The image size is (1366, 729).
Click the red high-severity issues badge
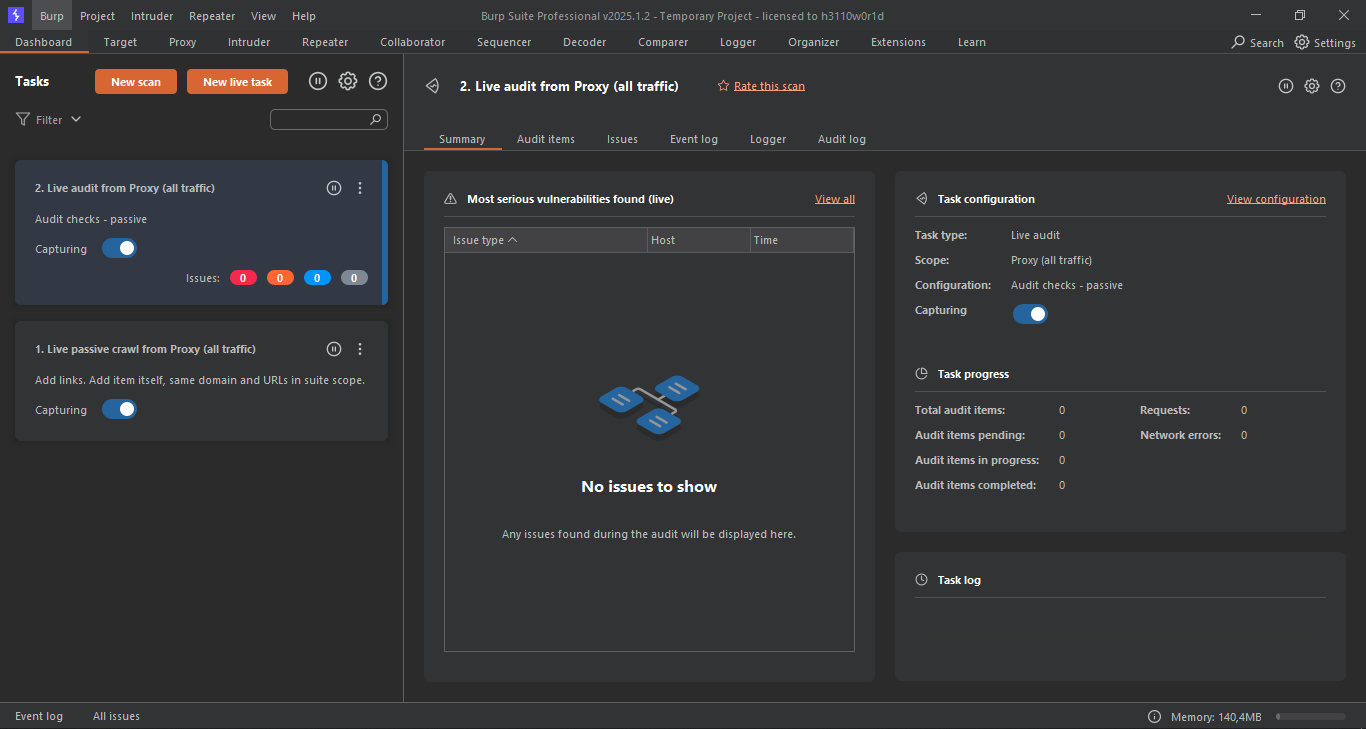tap(243, 278)
